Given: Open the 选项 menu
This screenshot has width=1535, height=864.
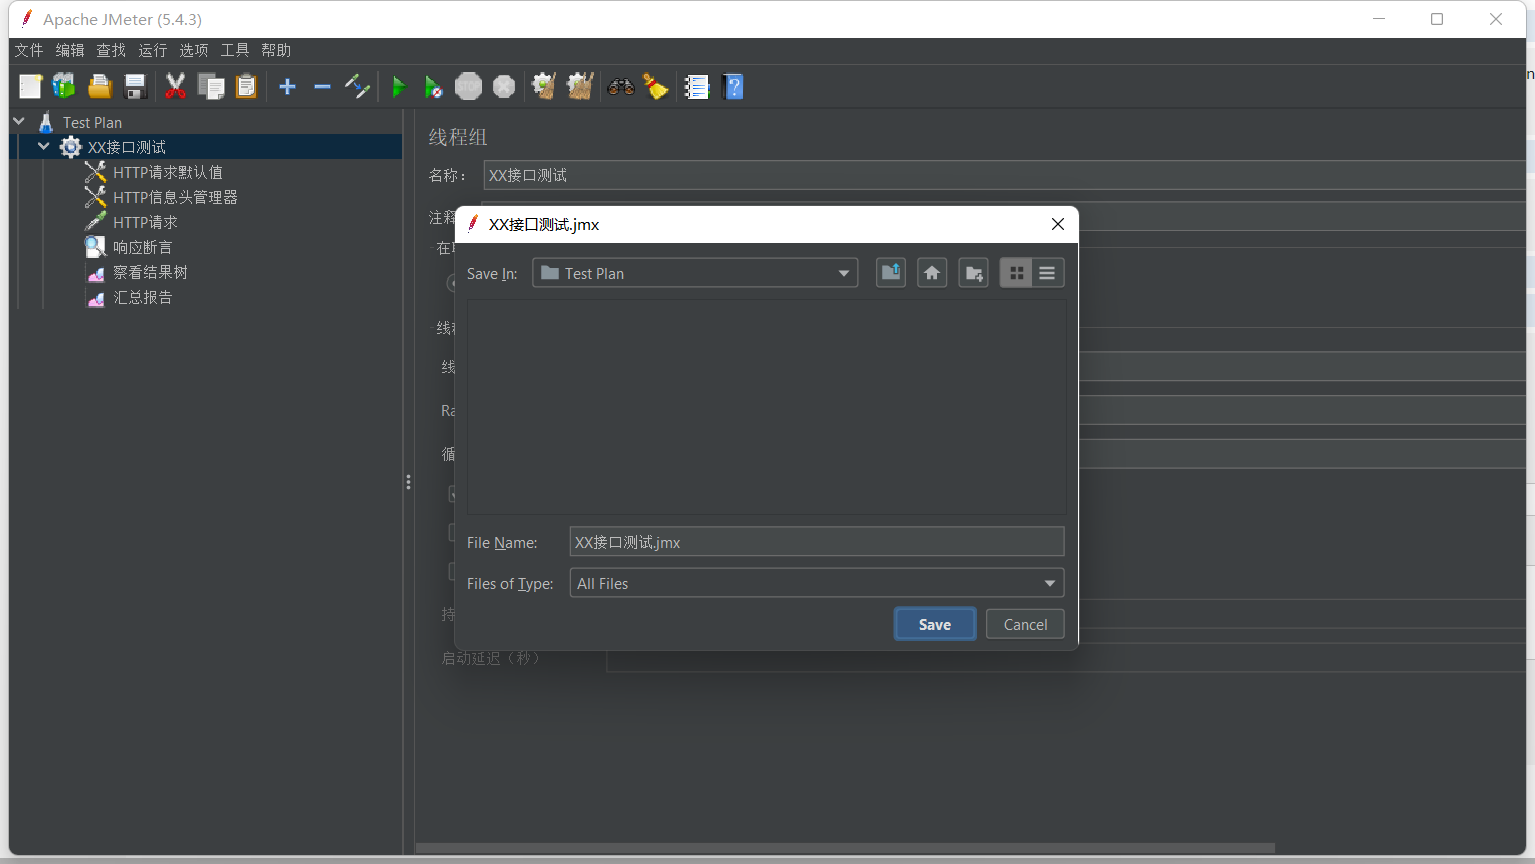Looking at the screenshot, I should pyautogui.click(x=194, y=50).
